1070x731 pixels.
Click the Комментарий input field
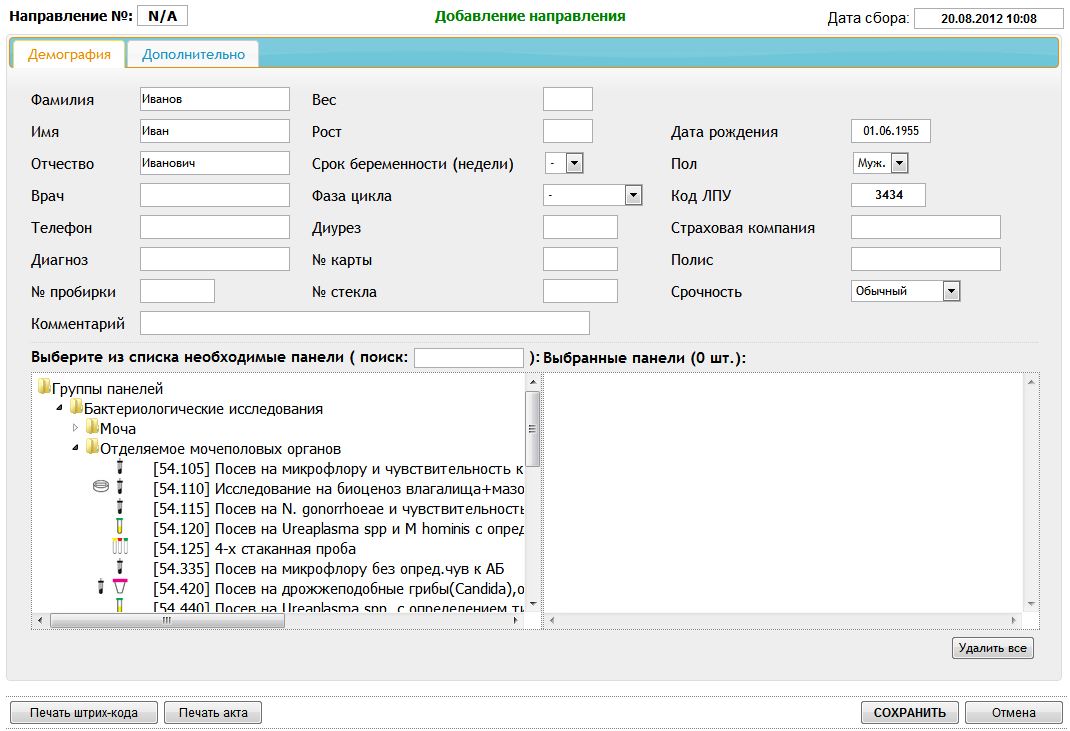tap(365, 324)
